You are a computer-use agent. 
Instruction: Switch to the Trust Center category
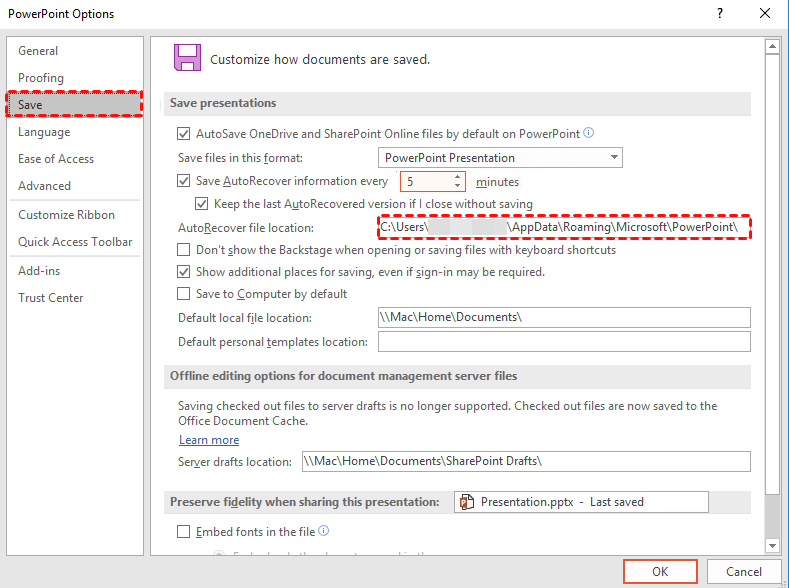coord(51,298)
